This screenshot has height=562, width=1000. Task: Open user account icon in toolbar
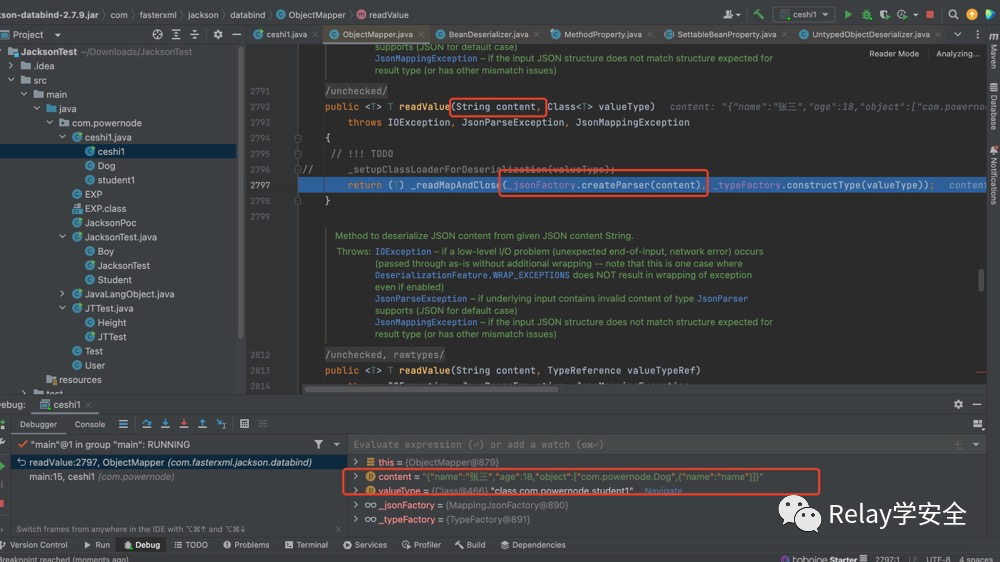(732, 14)
